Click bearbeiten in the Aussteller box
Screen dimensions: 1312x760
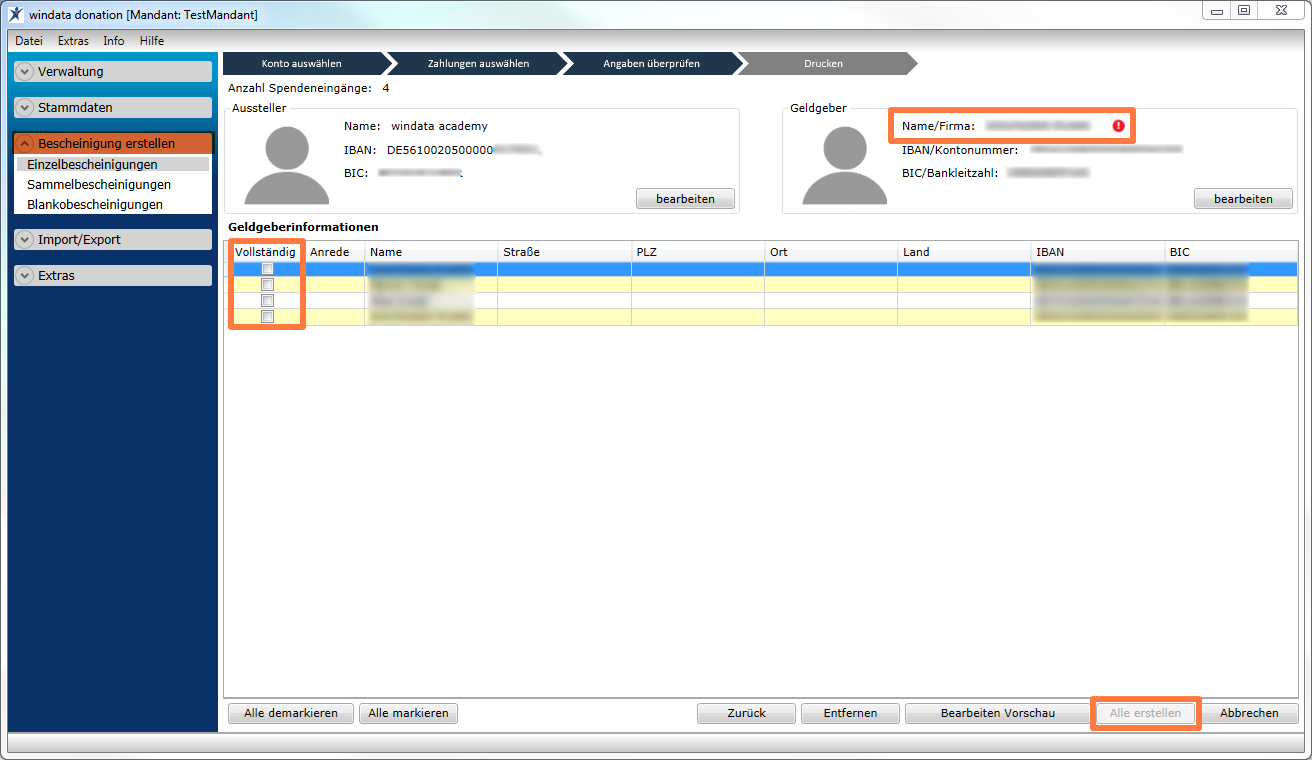pos(685,199)
